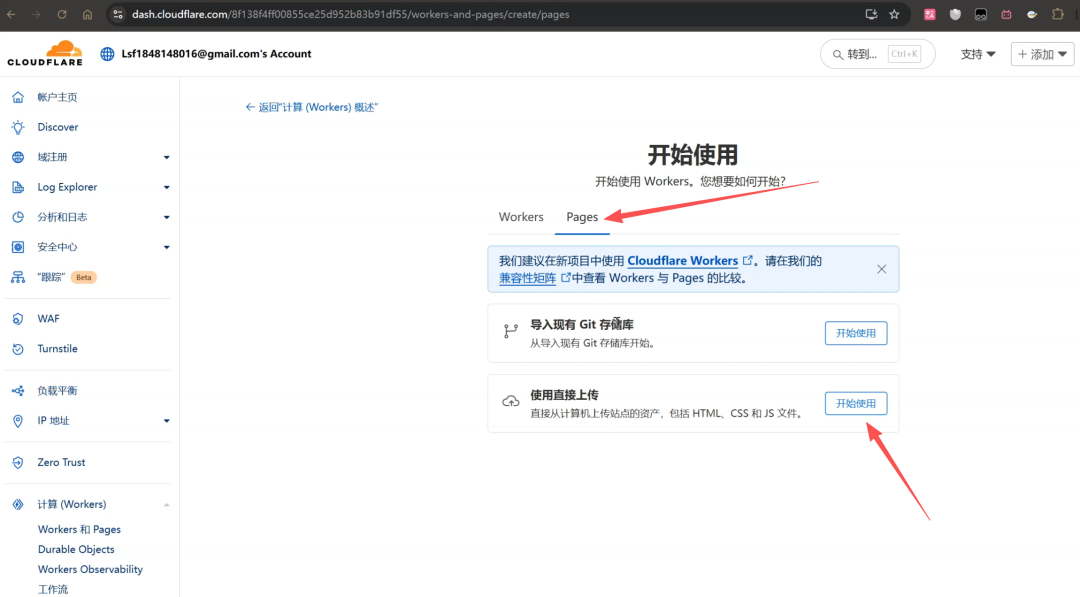Screen dimensions: 1080x597
Task: Expand the Log Explorer menu
Action: click(166, 187)
